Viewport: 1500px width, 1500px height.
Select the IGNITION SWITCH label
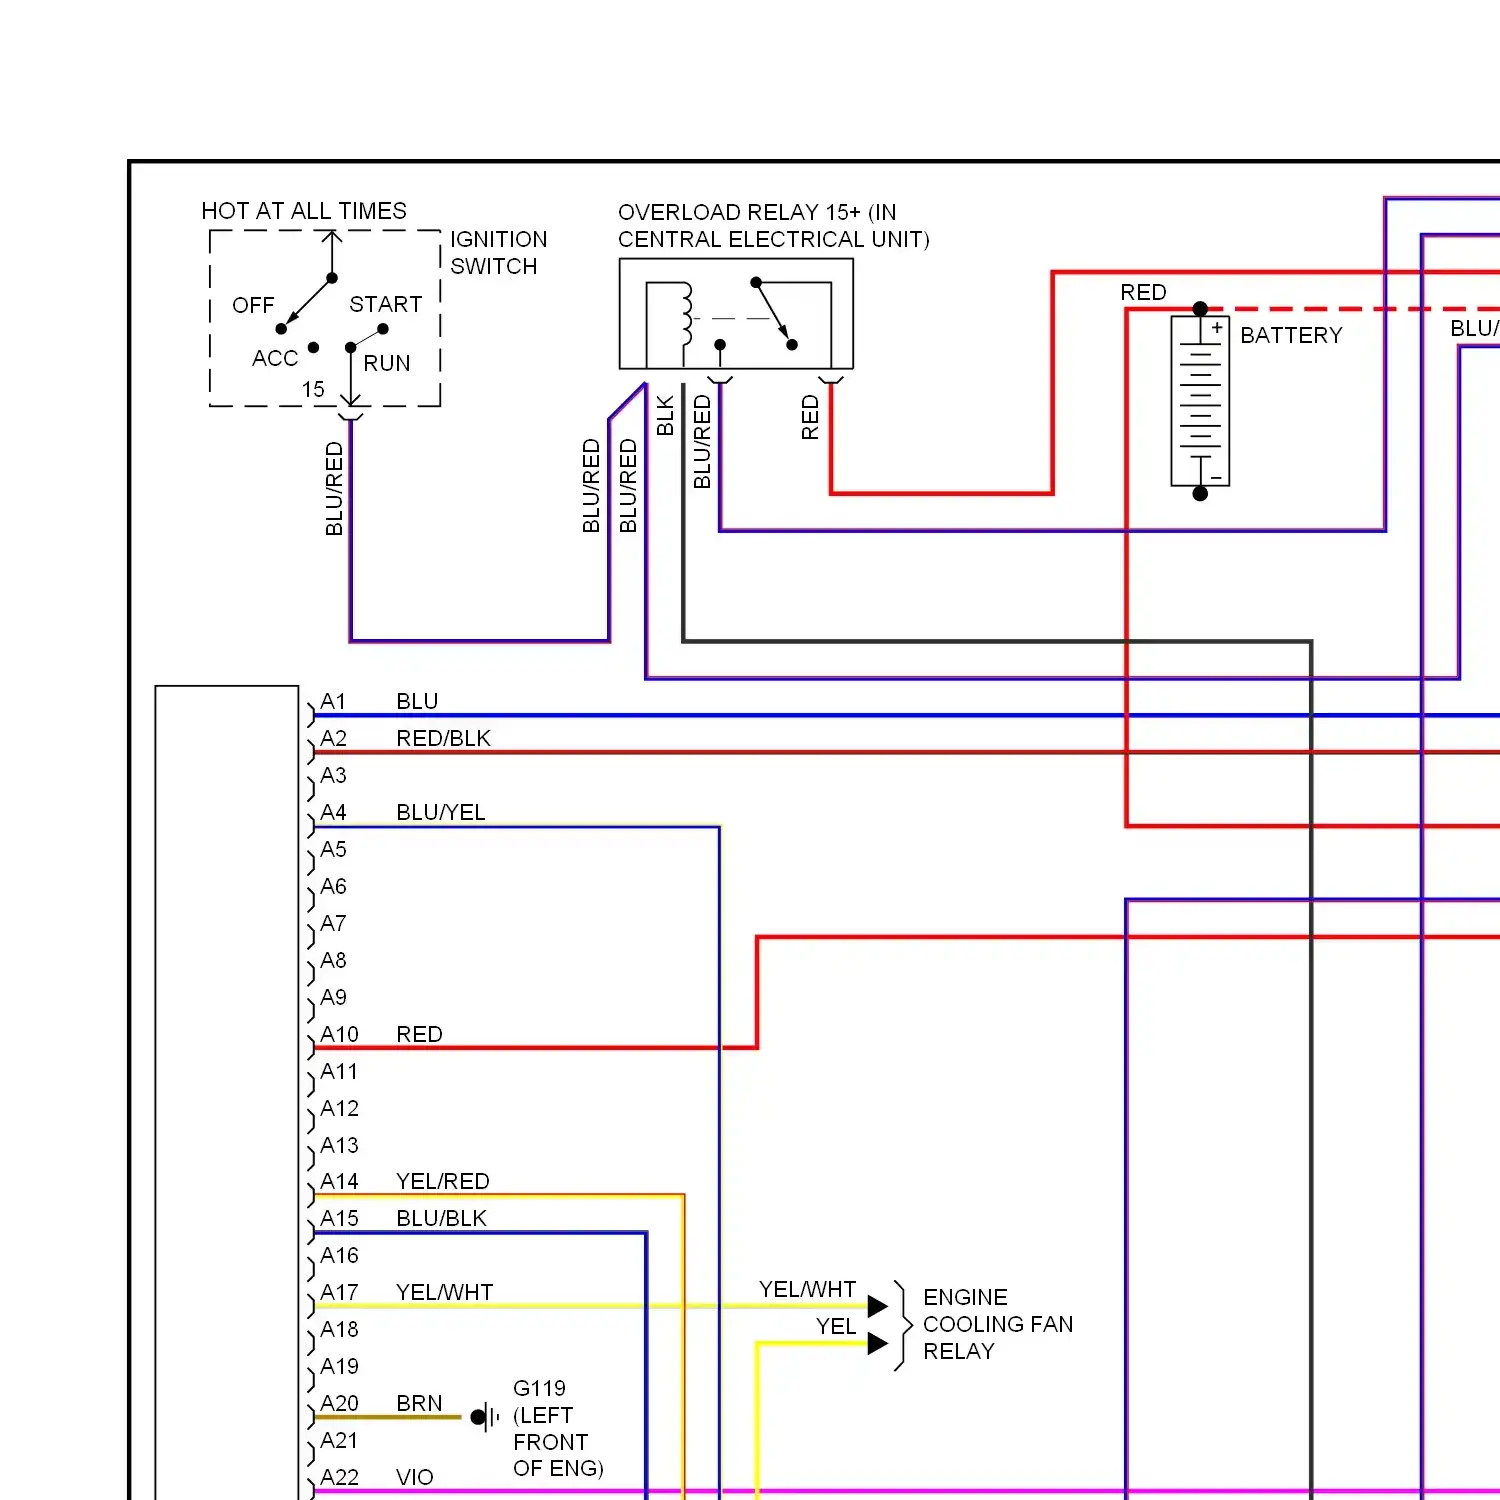pyautogui.click(x=498, y=253)
